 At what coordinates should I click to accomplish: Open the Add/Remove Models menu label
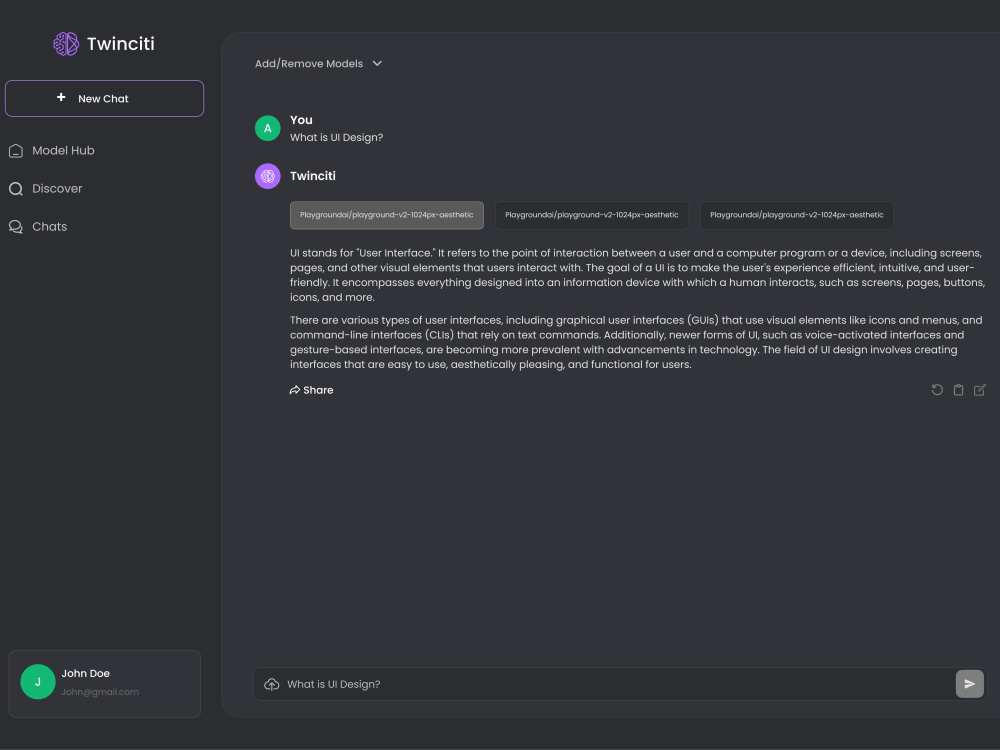(309, 64)
